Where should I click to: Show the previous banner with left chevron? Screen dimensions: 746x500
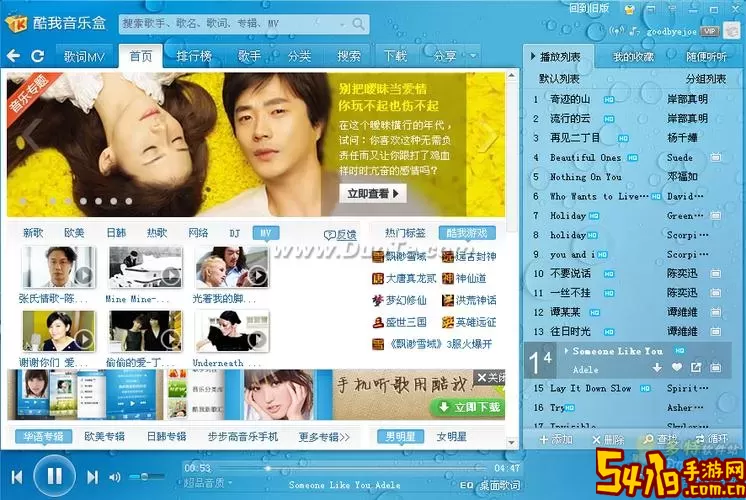pyautogui.click(x=31, y=137)
